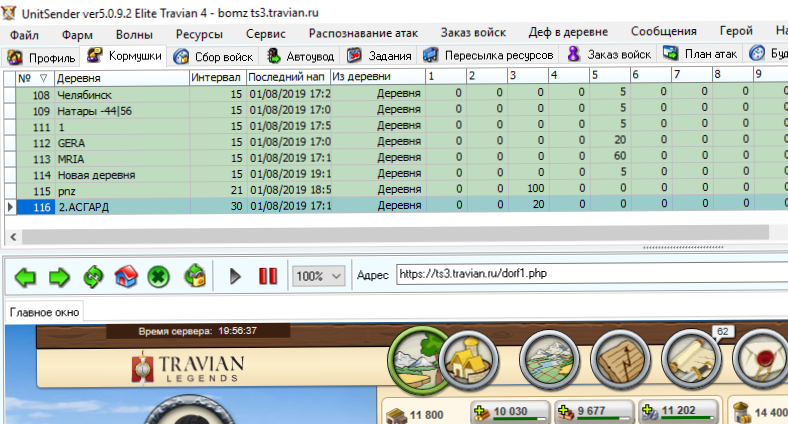
Task: Sort by the Из деревни column header
Action: click(378, 77)
